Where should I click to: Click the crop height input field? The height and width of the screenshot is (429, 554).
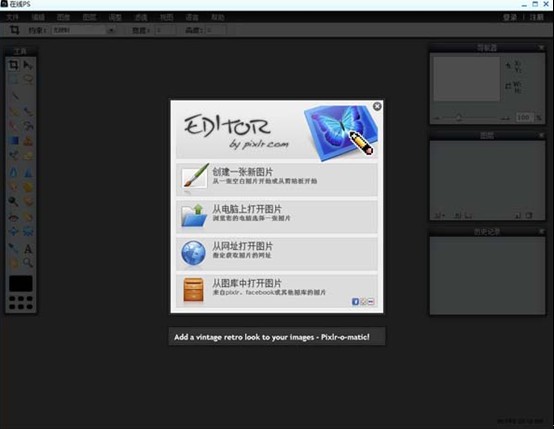click(x=216, y=30)
